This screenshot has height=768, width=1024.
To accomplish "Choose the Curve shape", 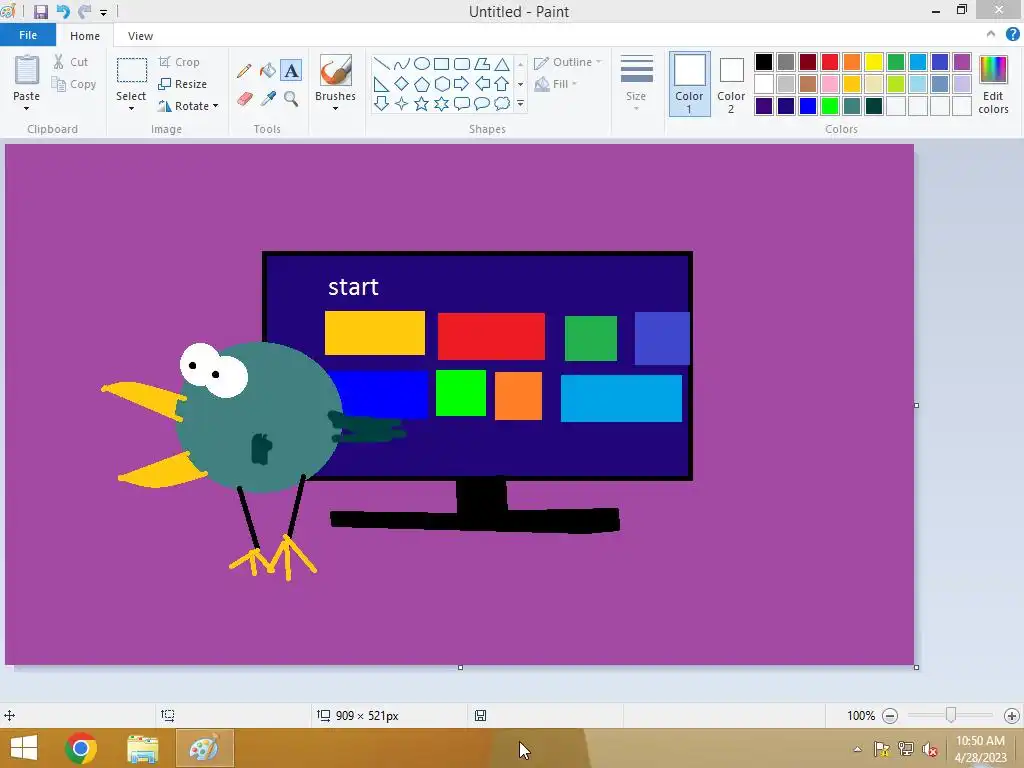I will [402, 63].
